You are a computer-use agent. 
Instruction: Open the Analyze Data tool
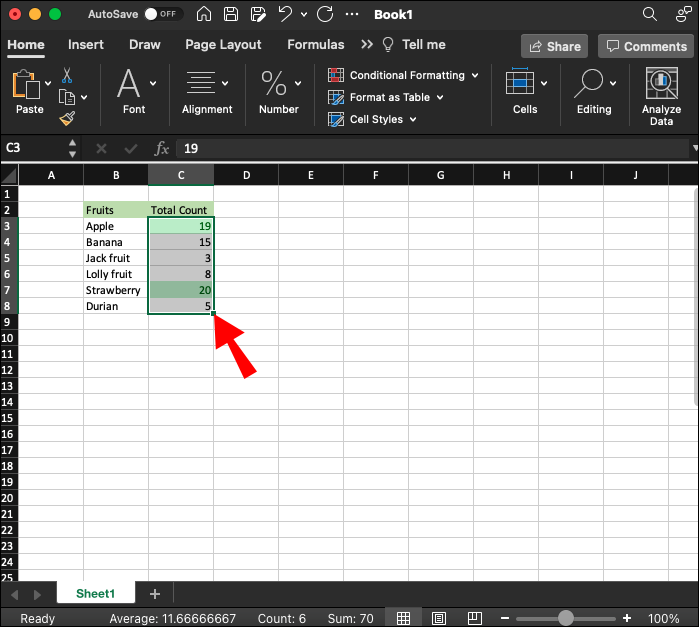point(661,95)
